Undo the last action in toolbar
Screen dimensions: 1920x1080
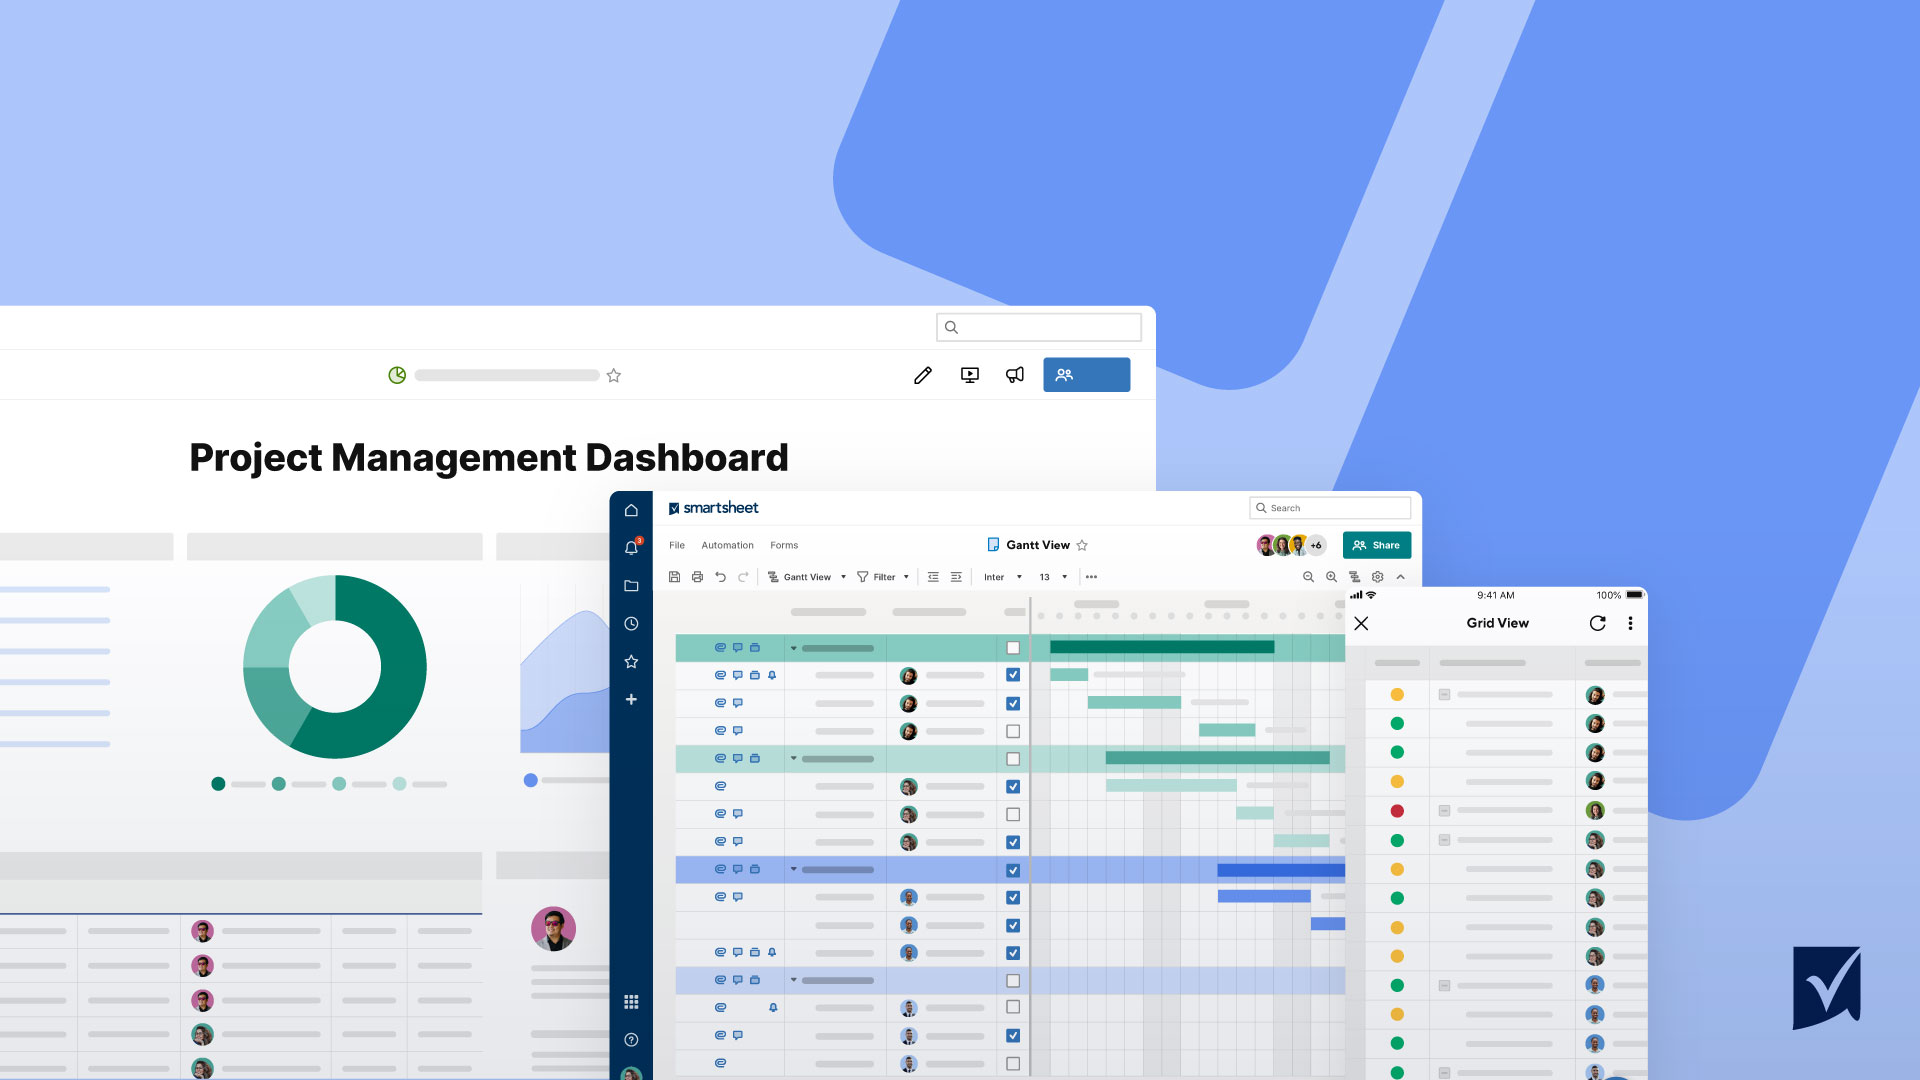(720, 577)
